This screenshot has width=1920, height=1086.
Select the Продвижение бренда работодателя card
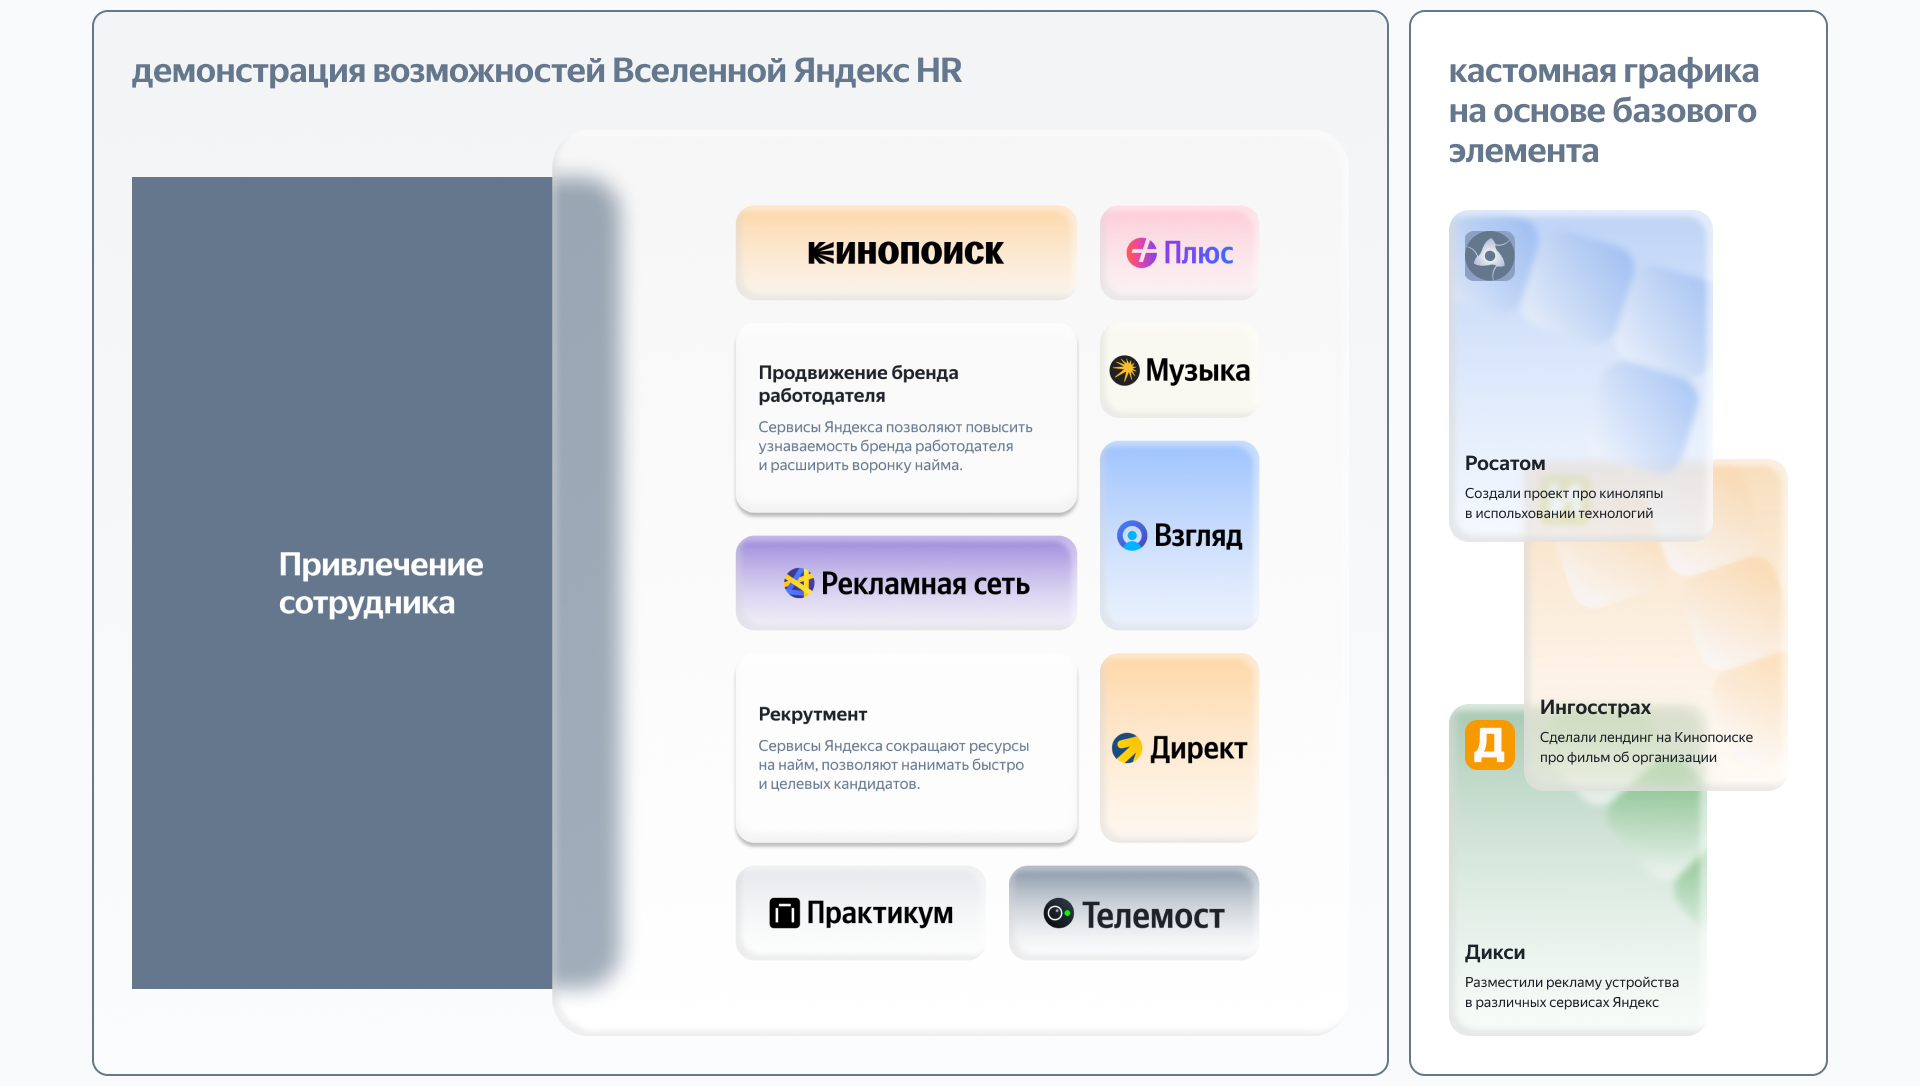point(905,418)
